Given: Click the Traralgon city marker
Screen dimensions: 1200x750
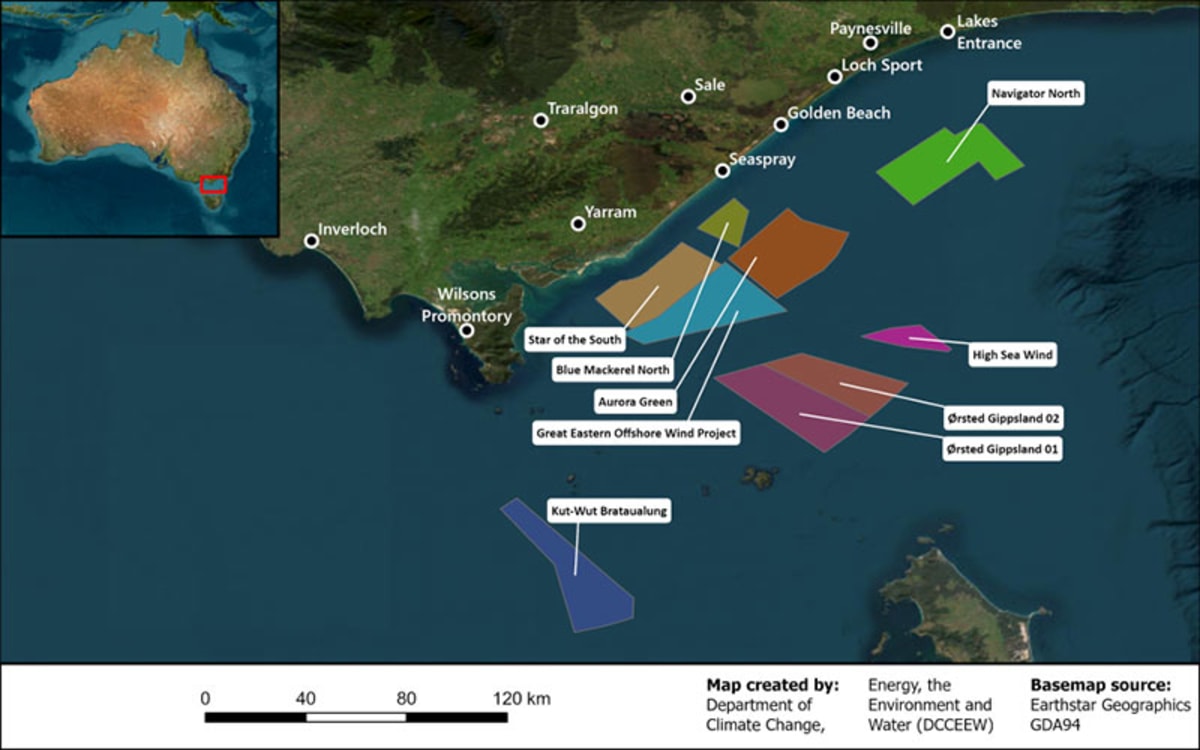Looking at the screenshot, I should [x=541, y=118].
